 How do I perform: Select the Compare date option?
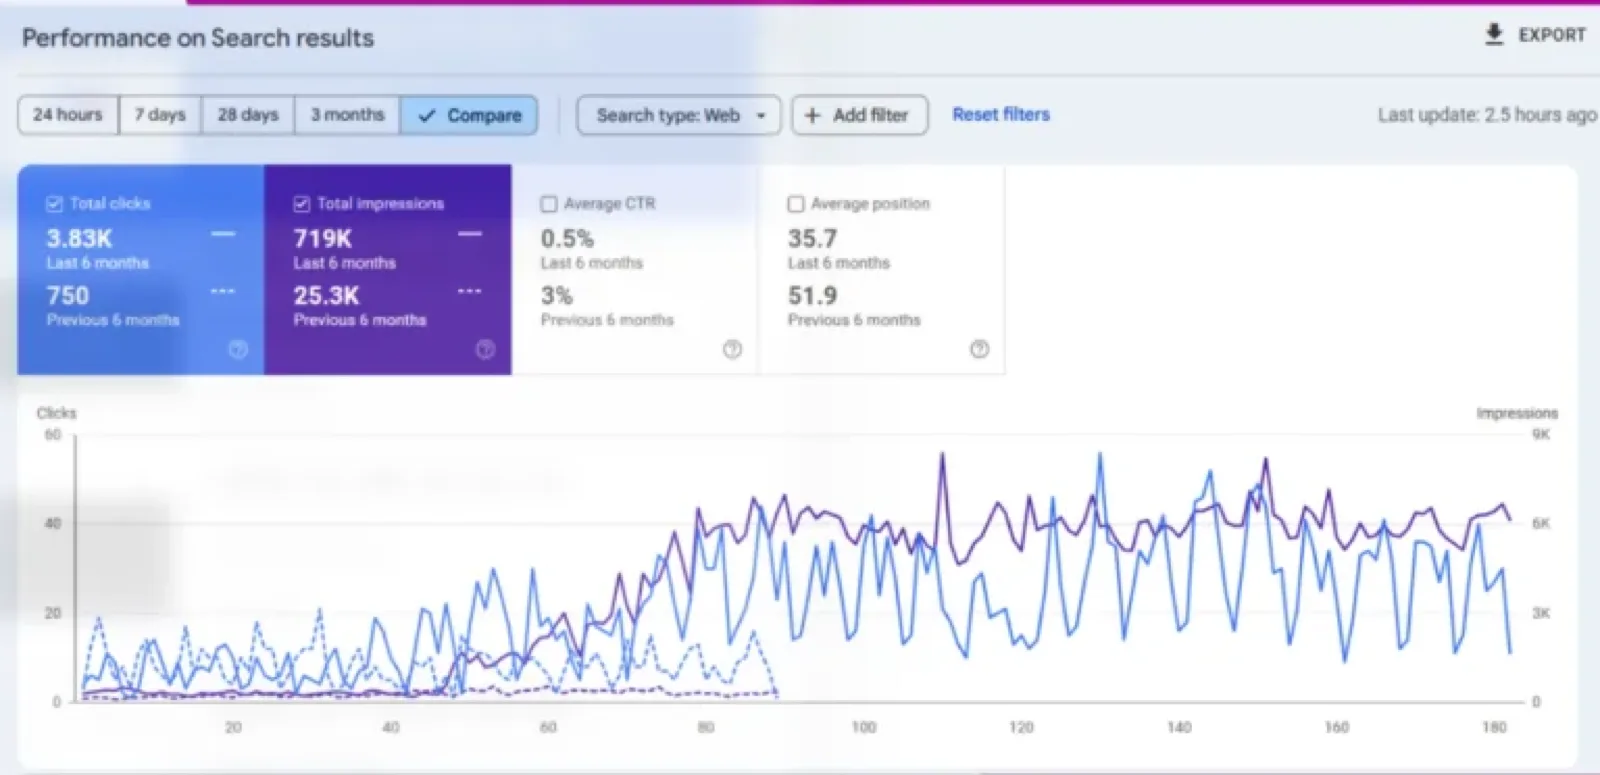pos(469,115)
